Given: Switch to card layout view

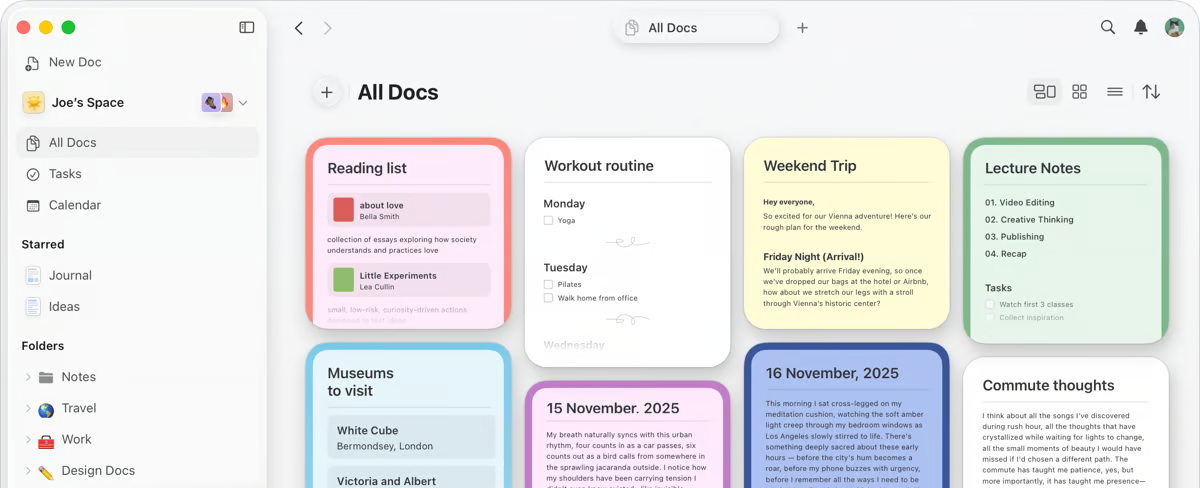Looking at the screenshot, I should tap(1045, 92).
